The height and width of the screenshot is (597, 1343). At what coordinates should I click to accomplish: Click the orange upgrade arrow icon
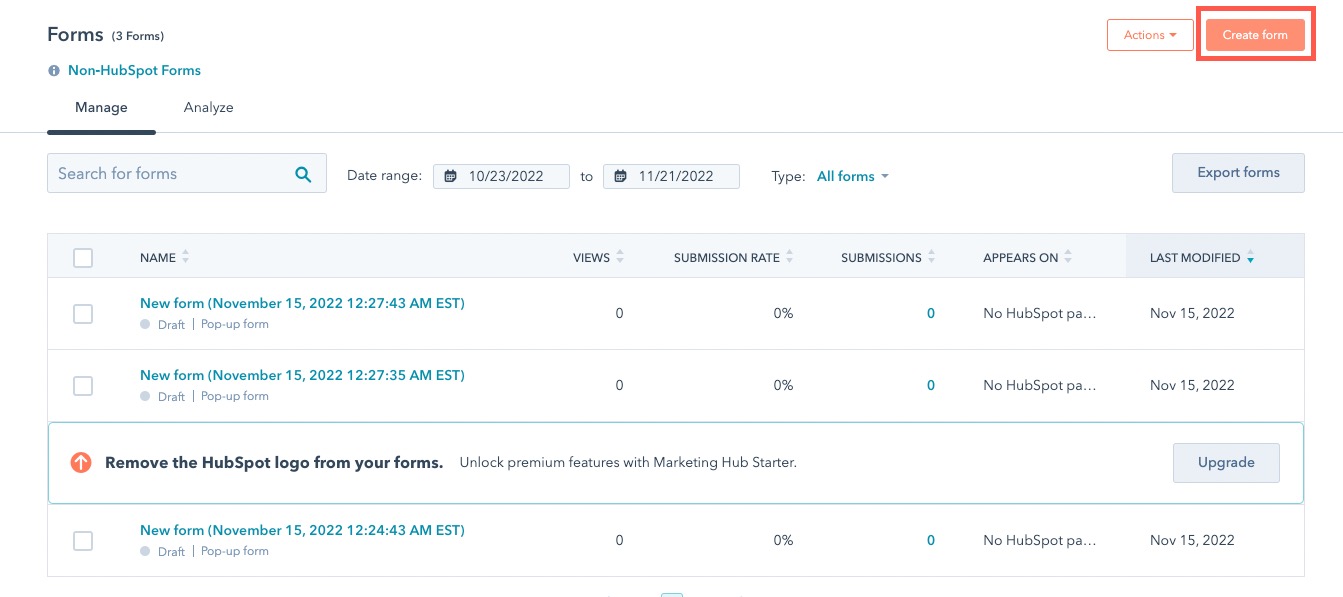[81, 463]
